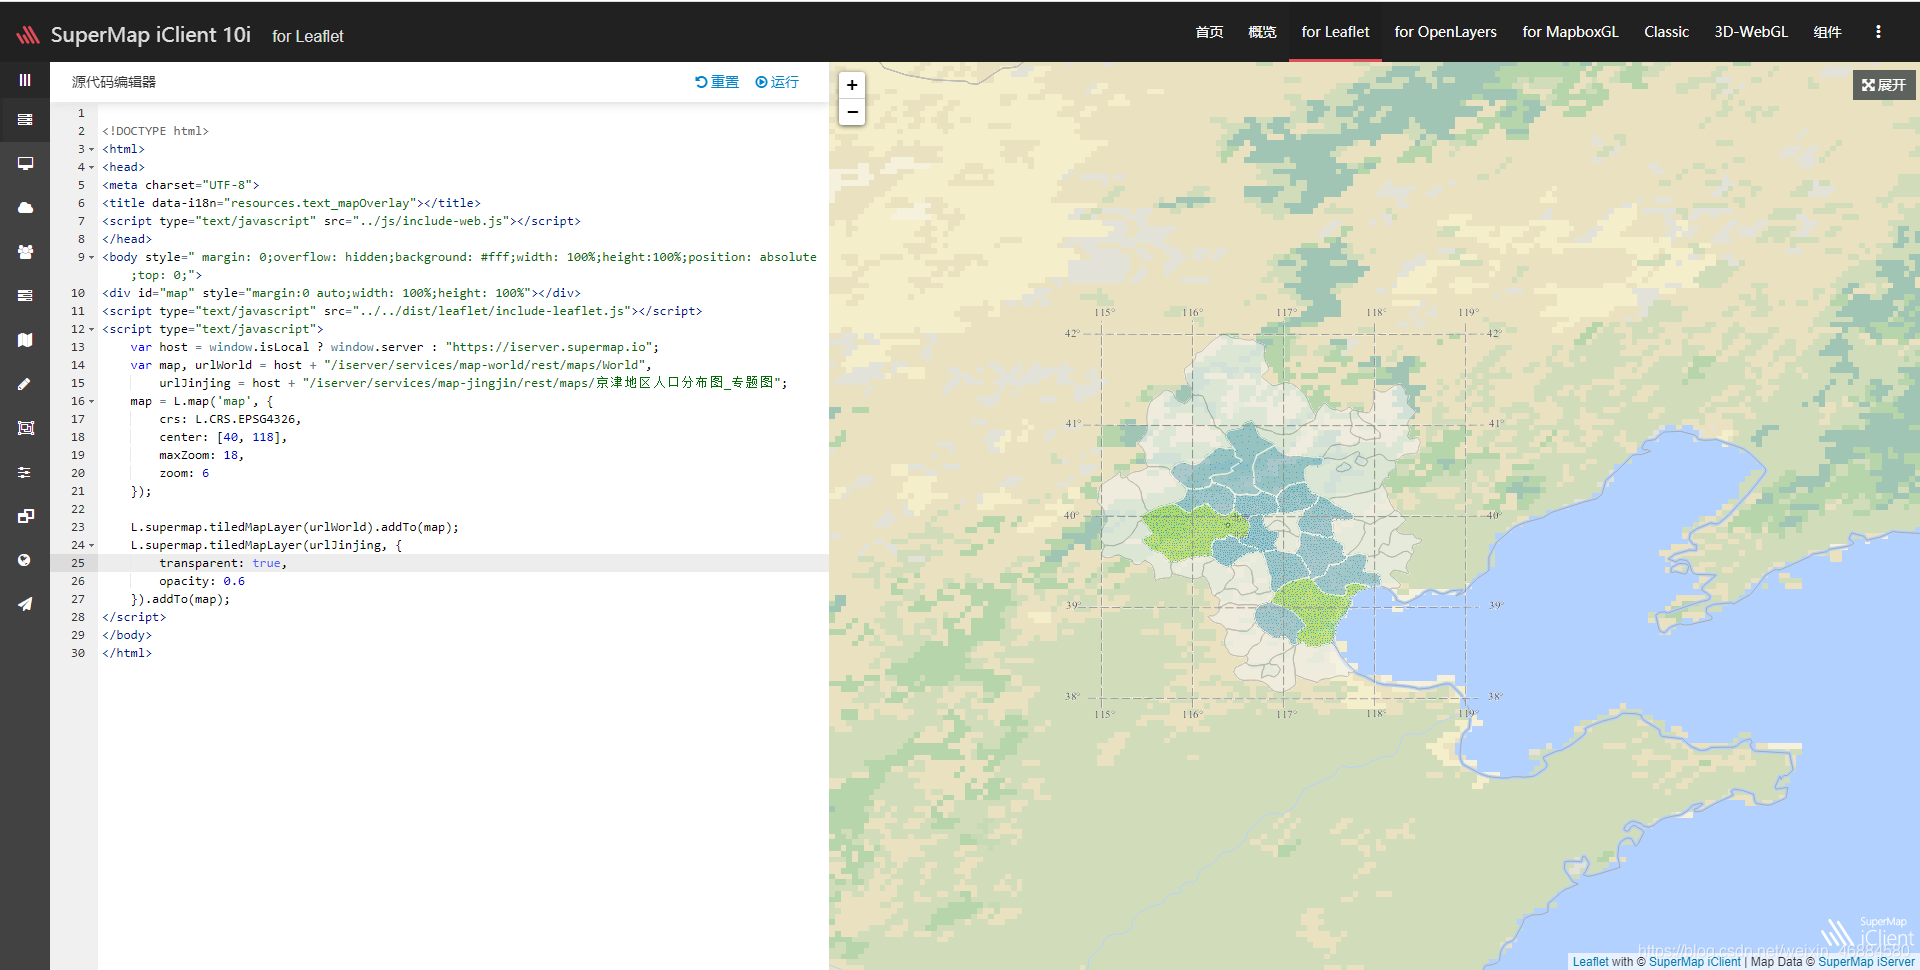Screen dimensions: 1920x970
Task: Click the 源代码编辑器 panel title
Action: click(x=114, y=82)
